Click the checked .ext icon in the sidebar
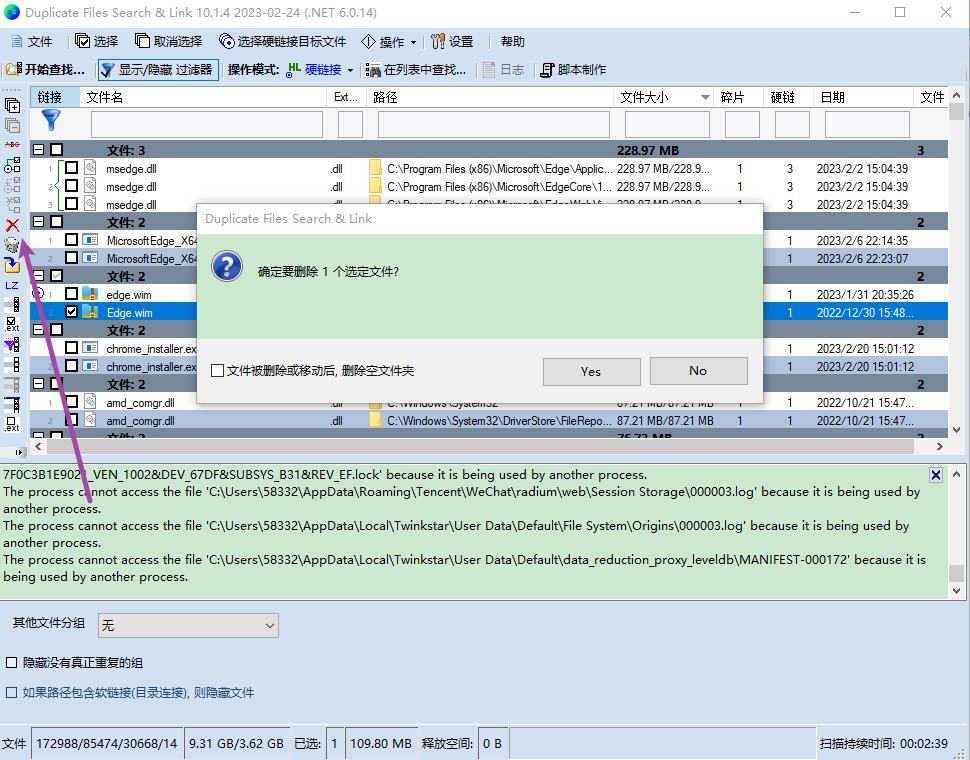Image resolution: width=970 pixels, height=760 pixels. point(12,324)
